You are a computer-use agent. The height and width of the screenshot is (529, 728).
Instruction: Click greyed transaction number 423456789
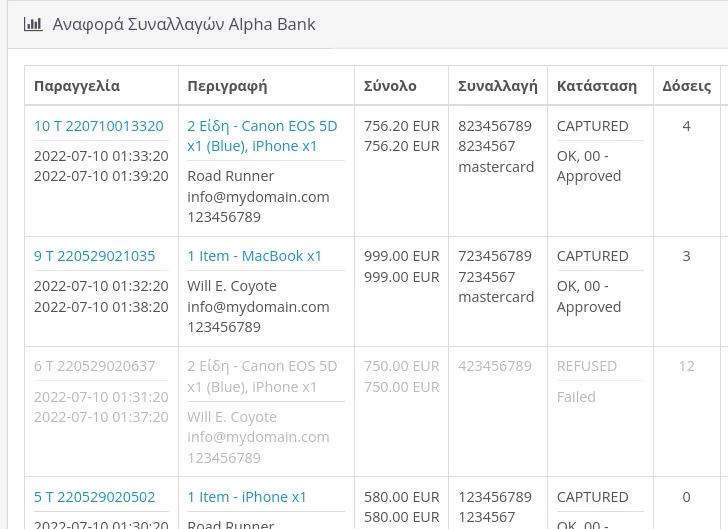pyautogui.click(x=495, y=366)
